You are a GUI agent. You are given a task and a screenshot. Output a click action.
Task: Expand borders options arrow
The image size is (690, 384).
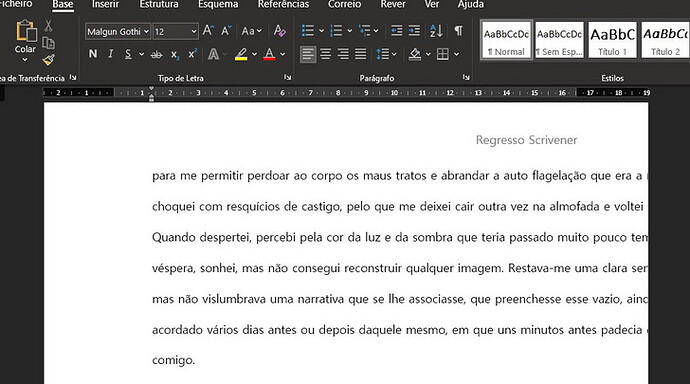point(456,55)
